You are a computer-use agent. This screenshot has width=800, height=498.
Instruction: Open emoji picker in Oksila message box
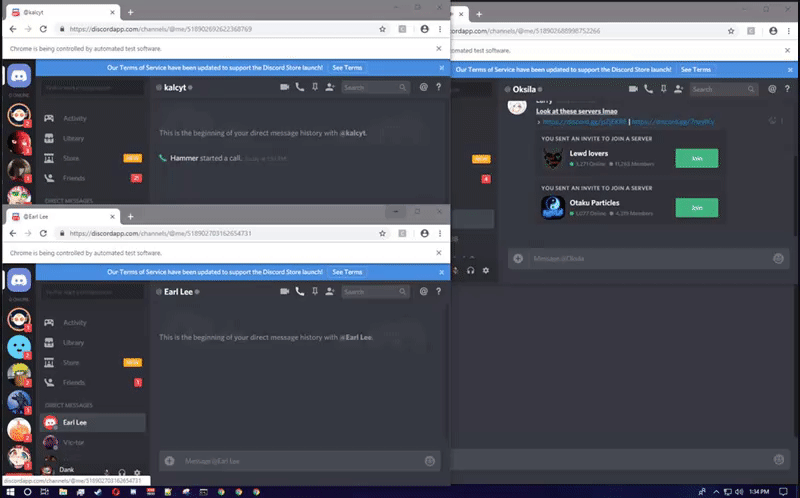778,259
